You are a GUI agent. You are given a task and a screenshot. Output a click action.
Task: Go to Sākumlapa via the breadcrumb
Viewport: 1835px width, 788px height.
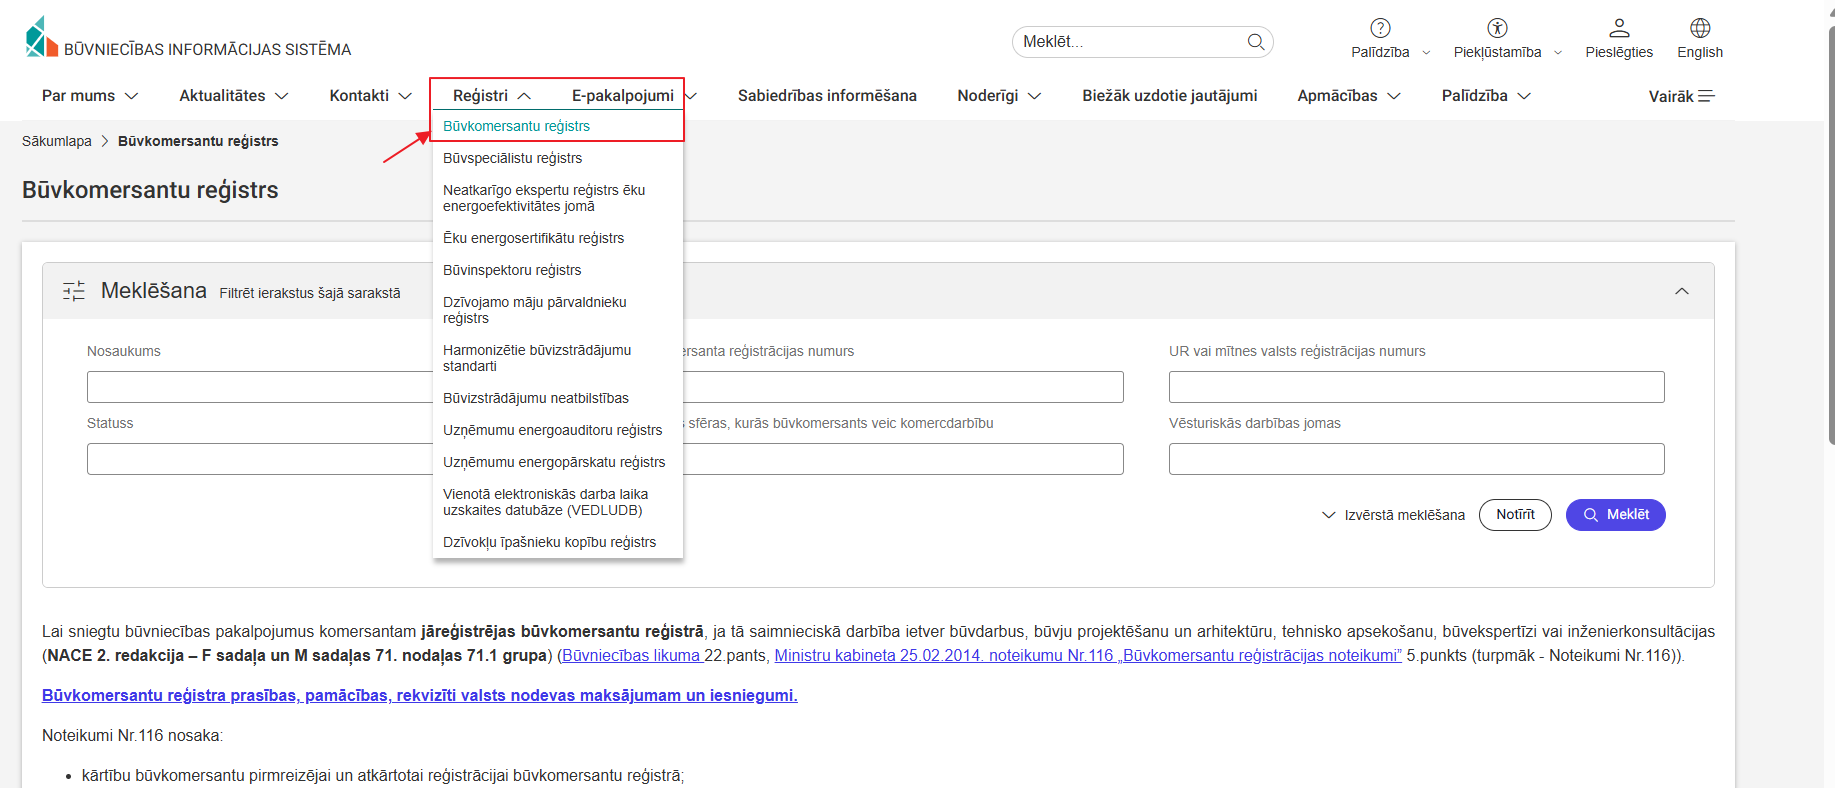click(x=57, y=141)
